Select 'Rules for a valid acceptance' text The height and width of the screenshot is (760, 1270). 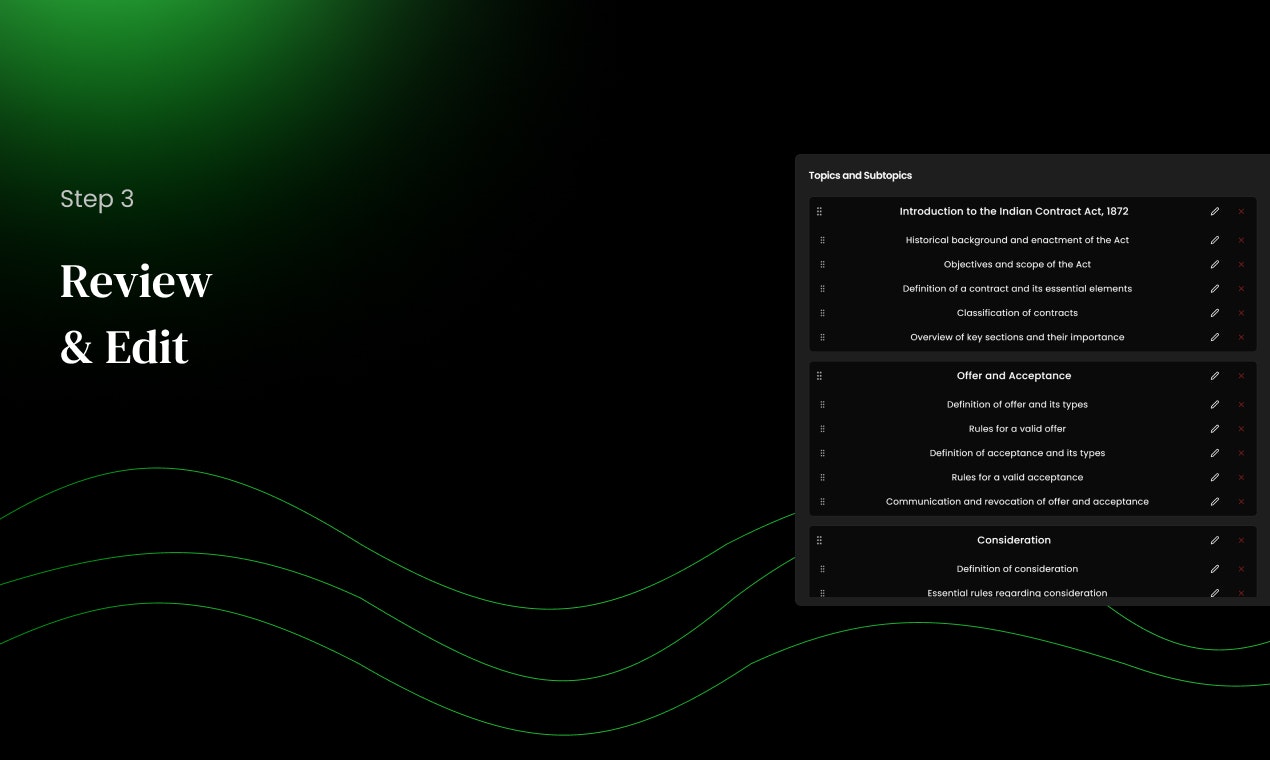click(1017, 477)
